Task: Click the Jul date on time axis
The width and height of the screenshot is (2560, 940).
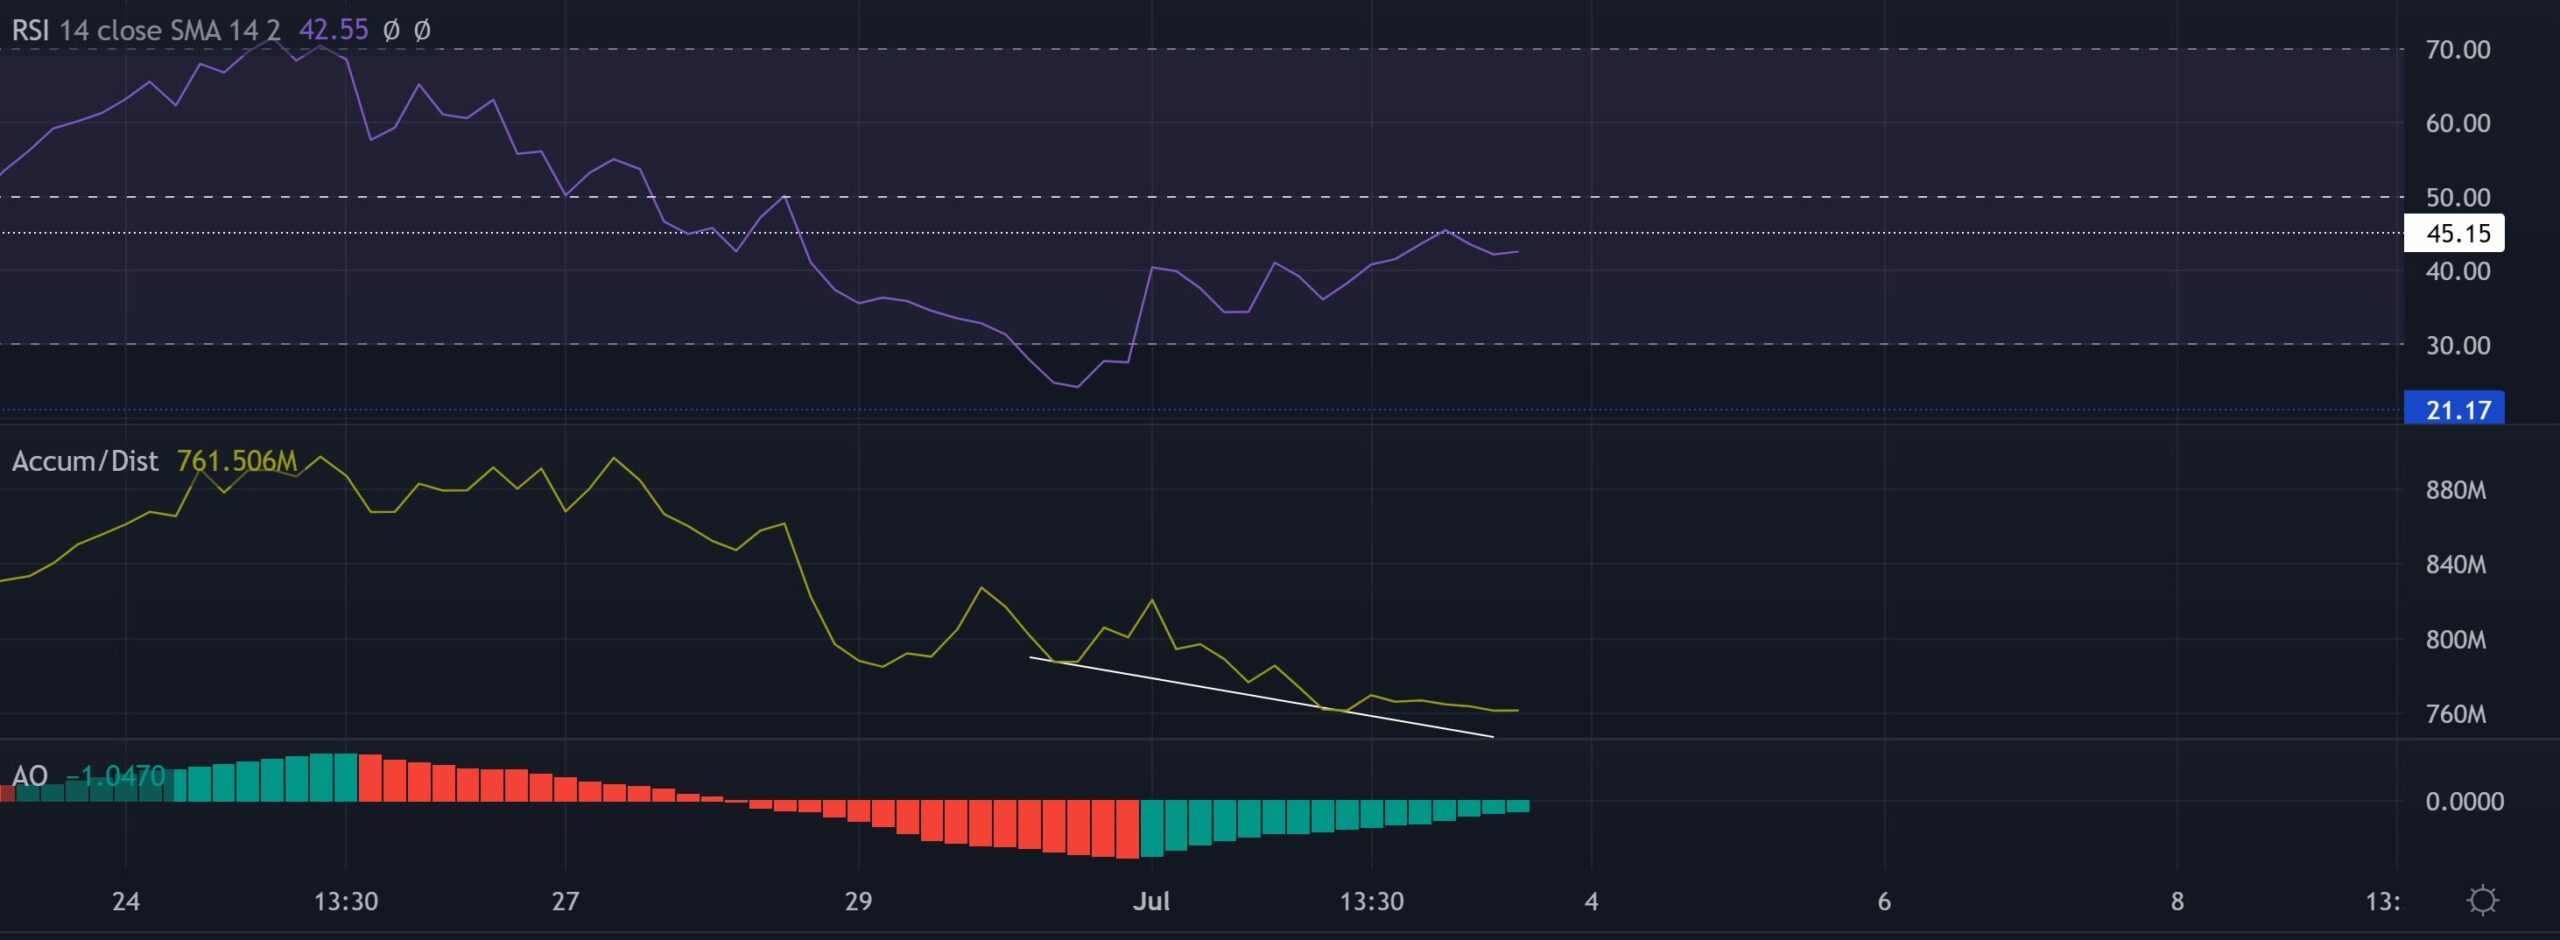Action: click(1151, 901)
